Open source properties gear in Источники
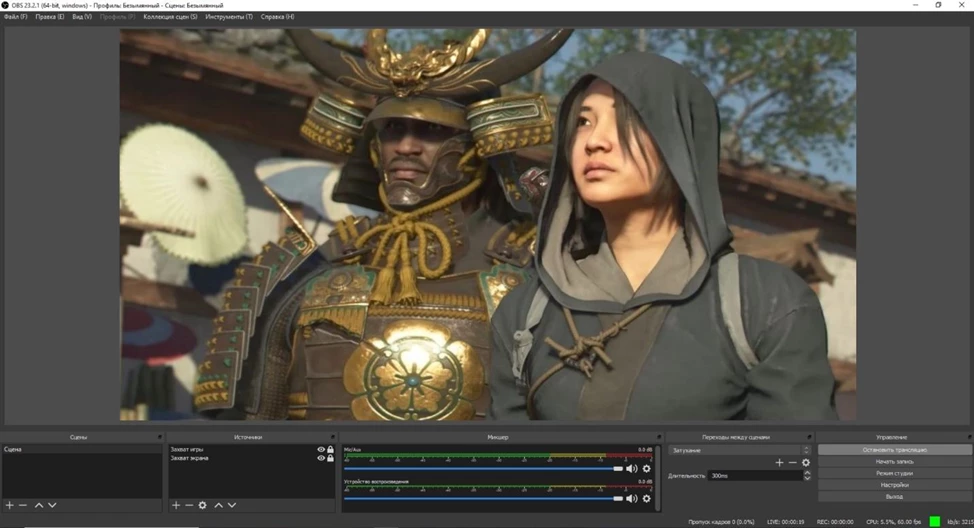 tap(203, 505)
